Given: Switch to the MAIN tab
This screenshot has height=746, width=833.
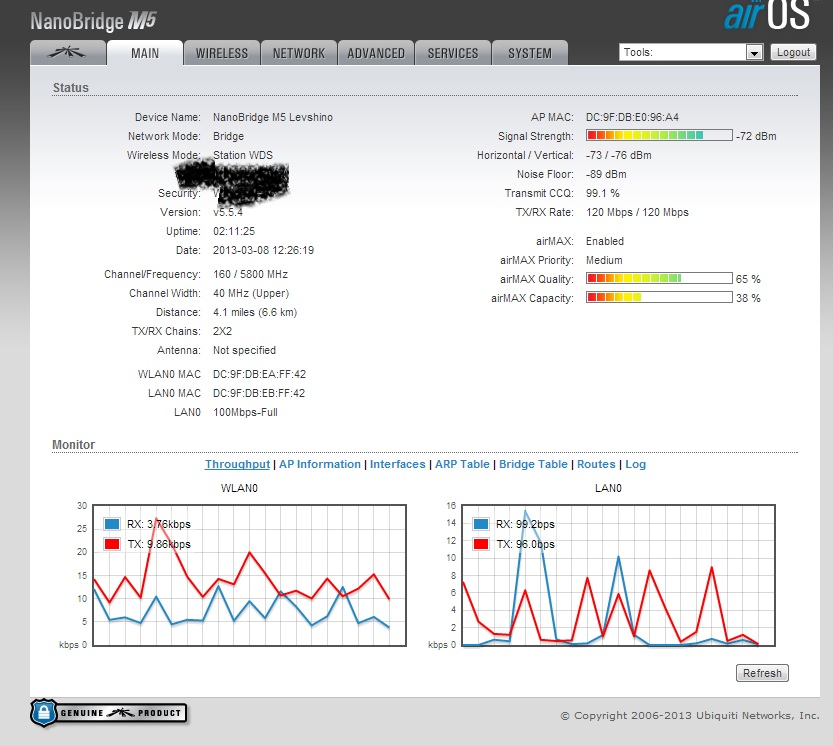Looking at the screenshot, I should (x=145, y=53).
